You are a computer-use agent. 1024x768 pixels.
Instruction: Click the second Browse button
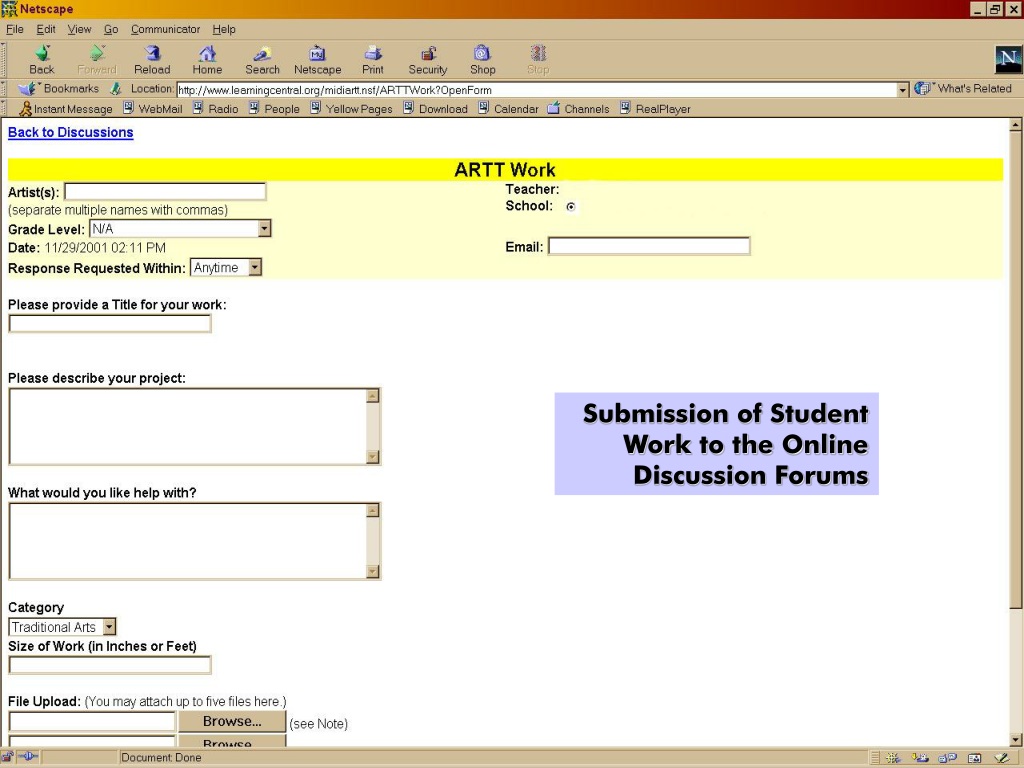tap(232, 742)
